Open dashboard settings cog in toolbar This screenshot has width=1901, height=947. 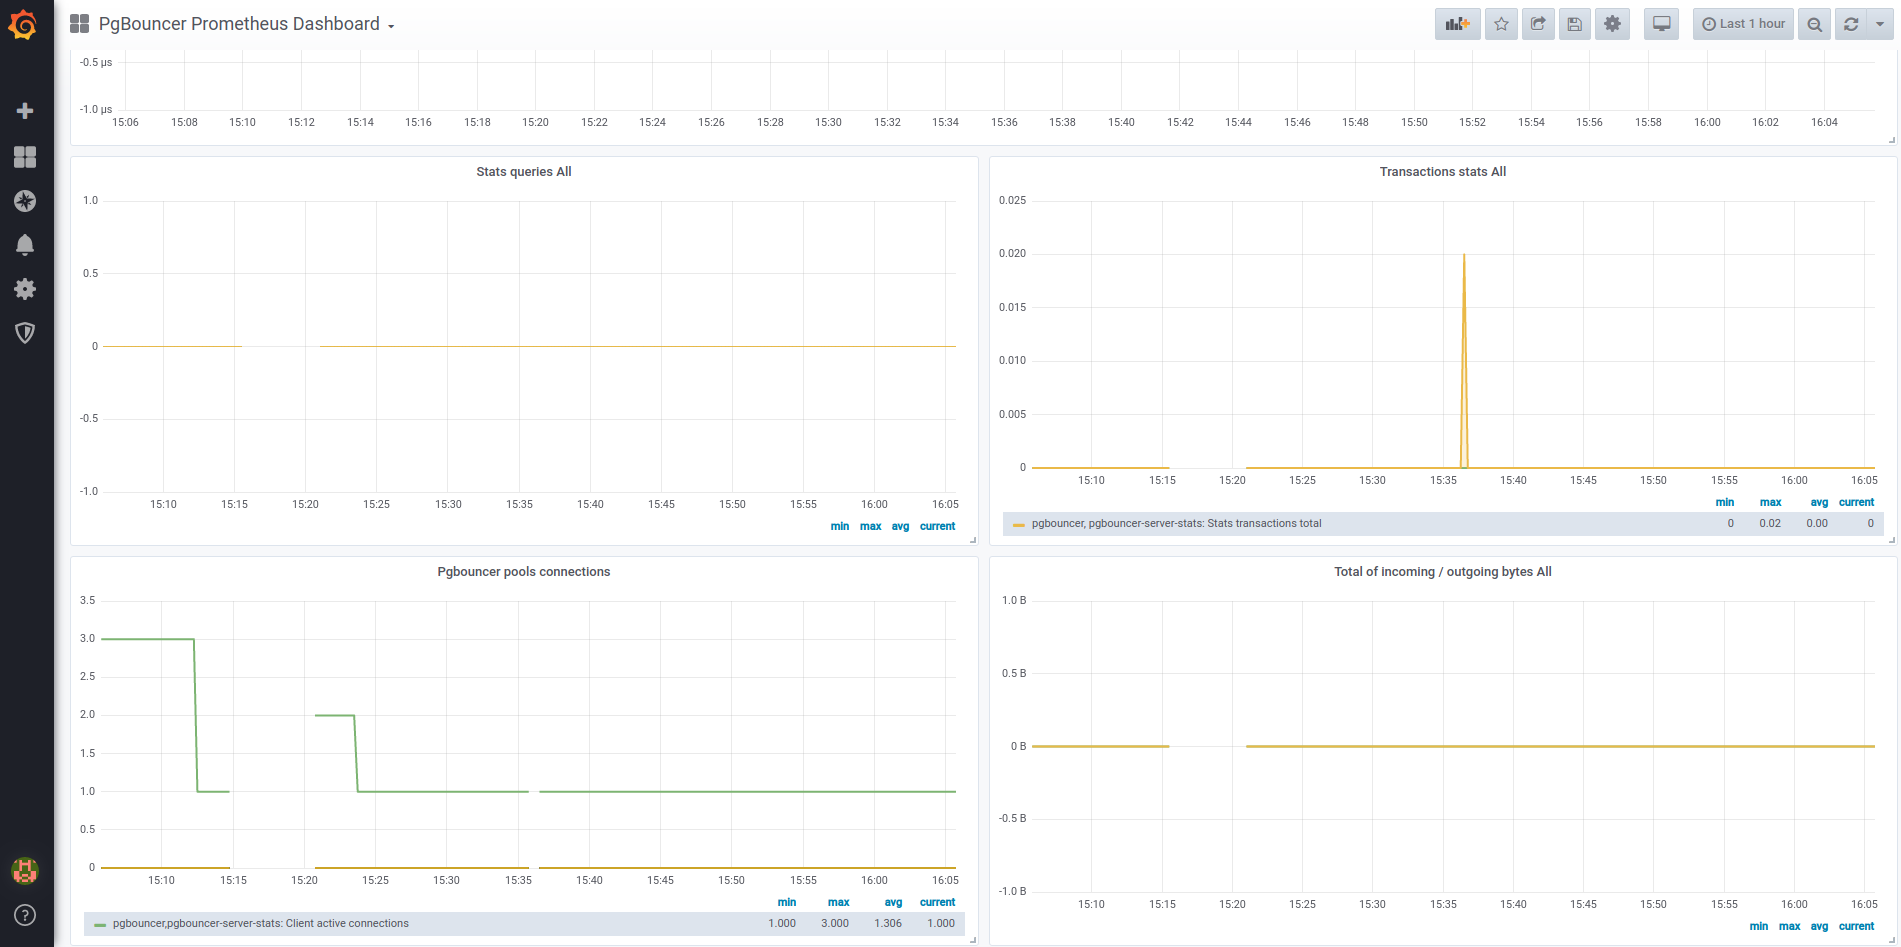pos(1612,24)
